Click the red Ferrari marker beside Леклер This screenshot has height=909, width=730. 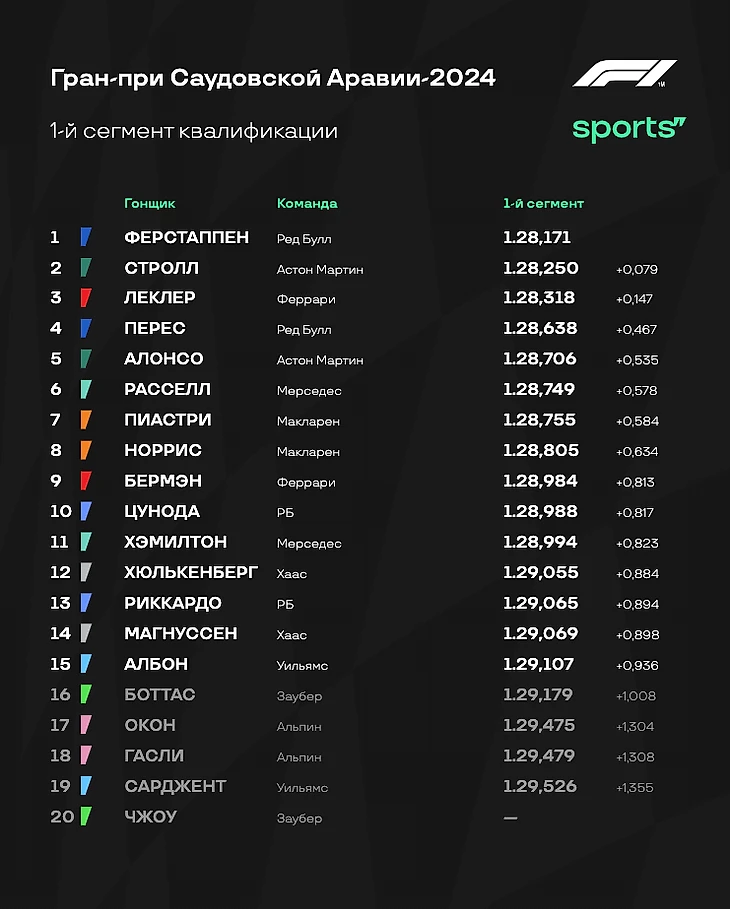click(x=86, y=298)
